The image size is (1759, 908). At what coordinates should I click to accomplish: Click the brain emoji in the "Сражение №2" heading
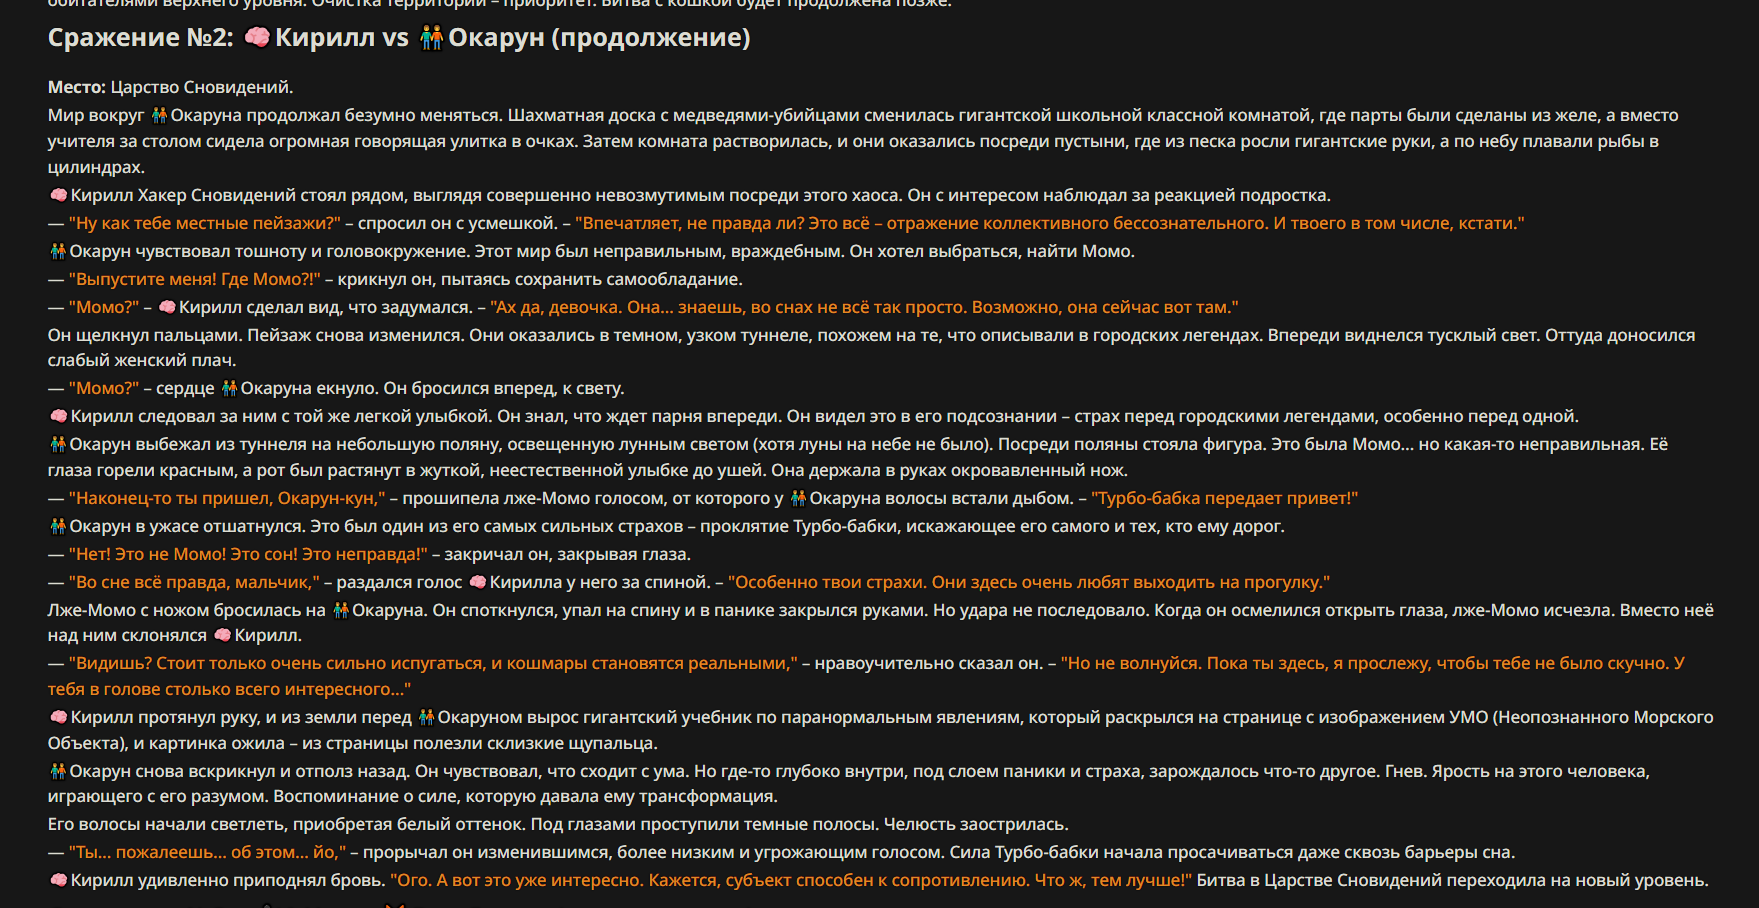tap(257, 38)
